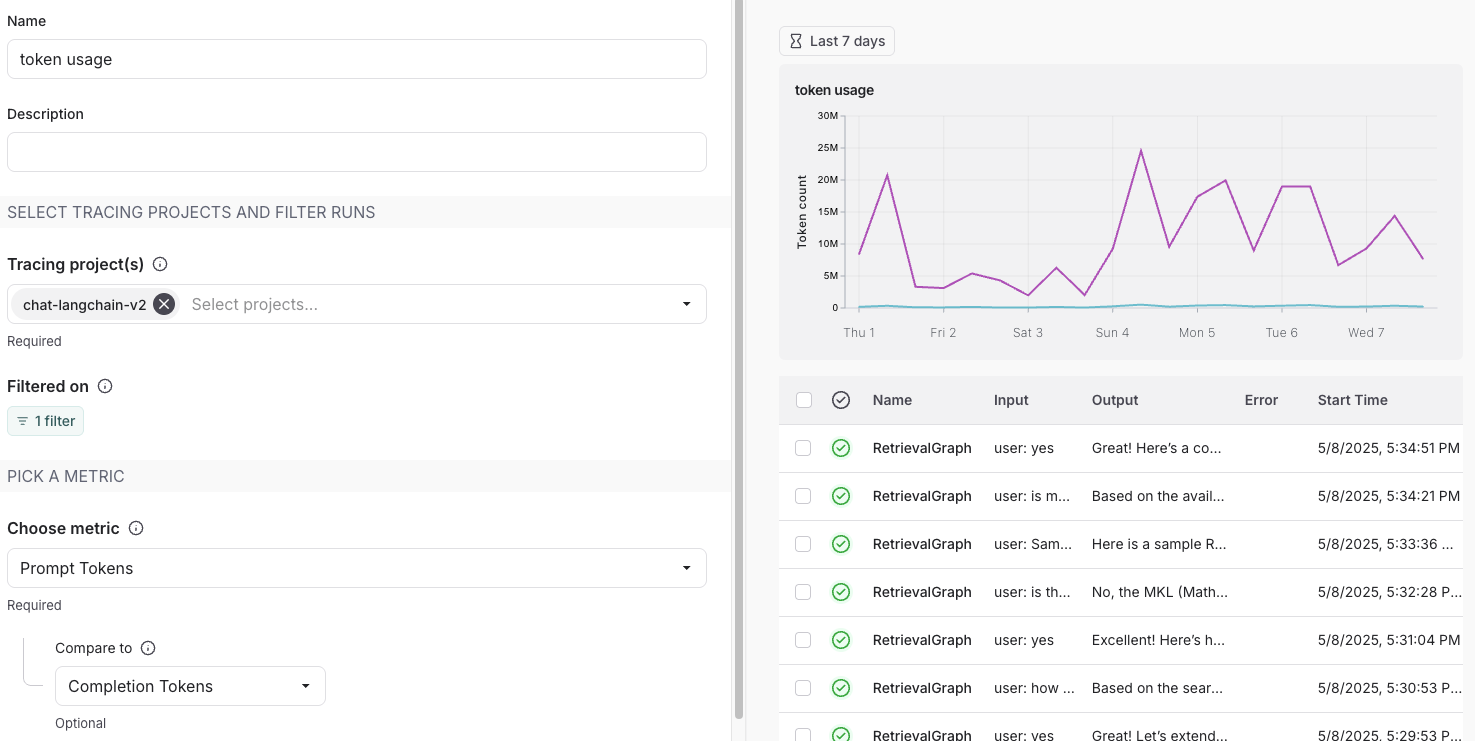Click the green success icon on first RetrievalGraph row
The image size is (1475, 741).
tap(840, 448)
